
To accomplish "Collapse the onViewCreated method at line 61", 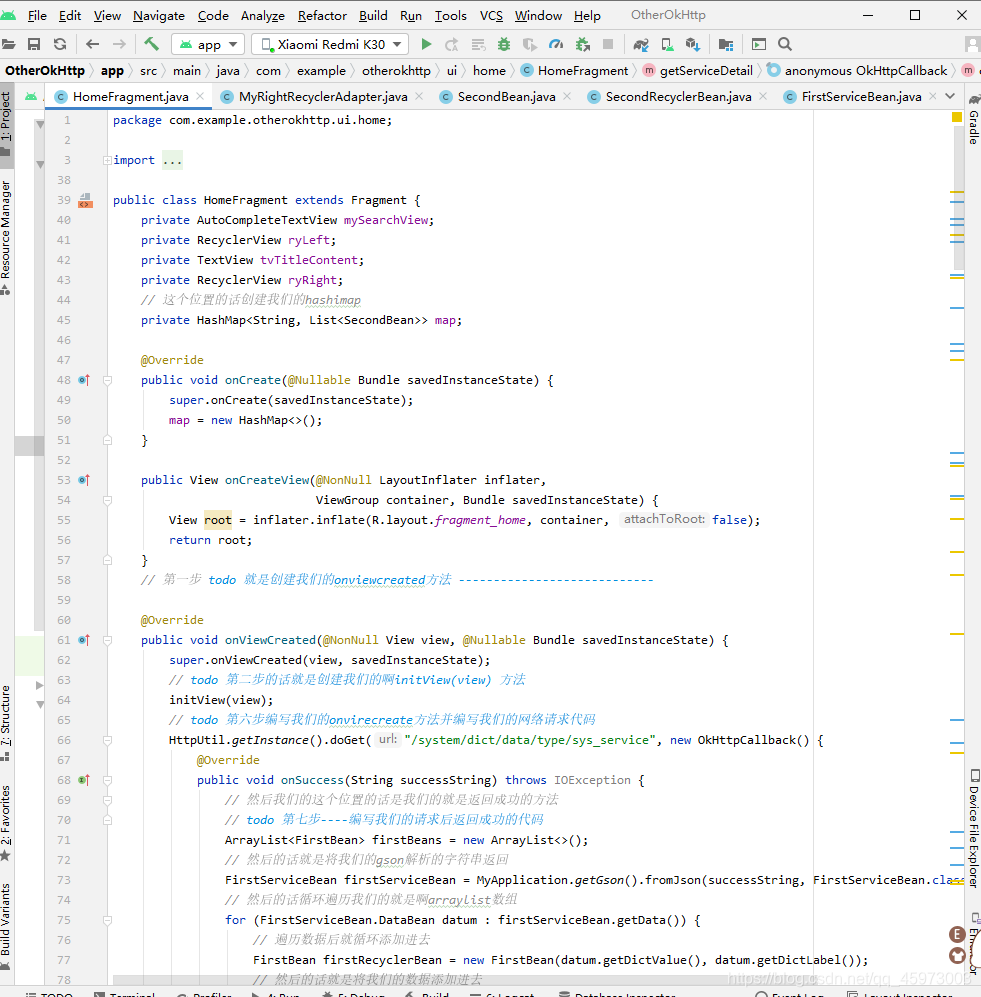I will (x=107, y=640).
